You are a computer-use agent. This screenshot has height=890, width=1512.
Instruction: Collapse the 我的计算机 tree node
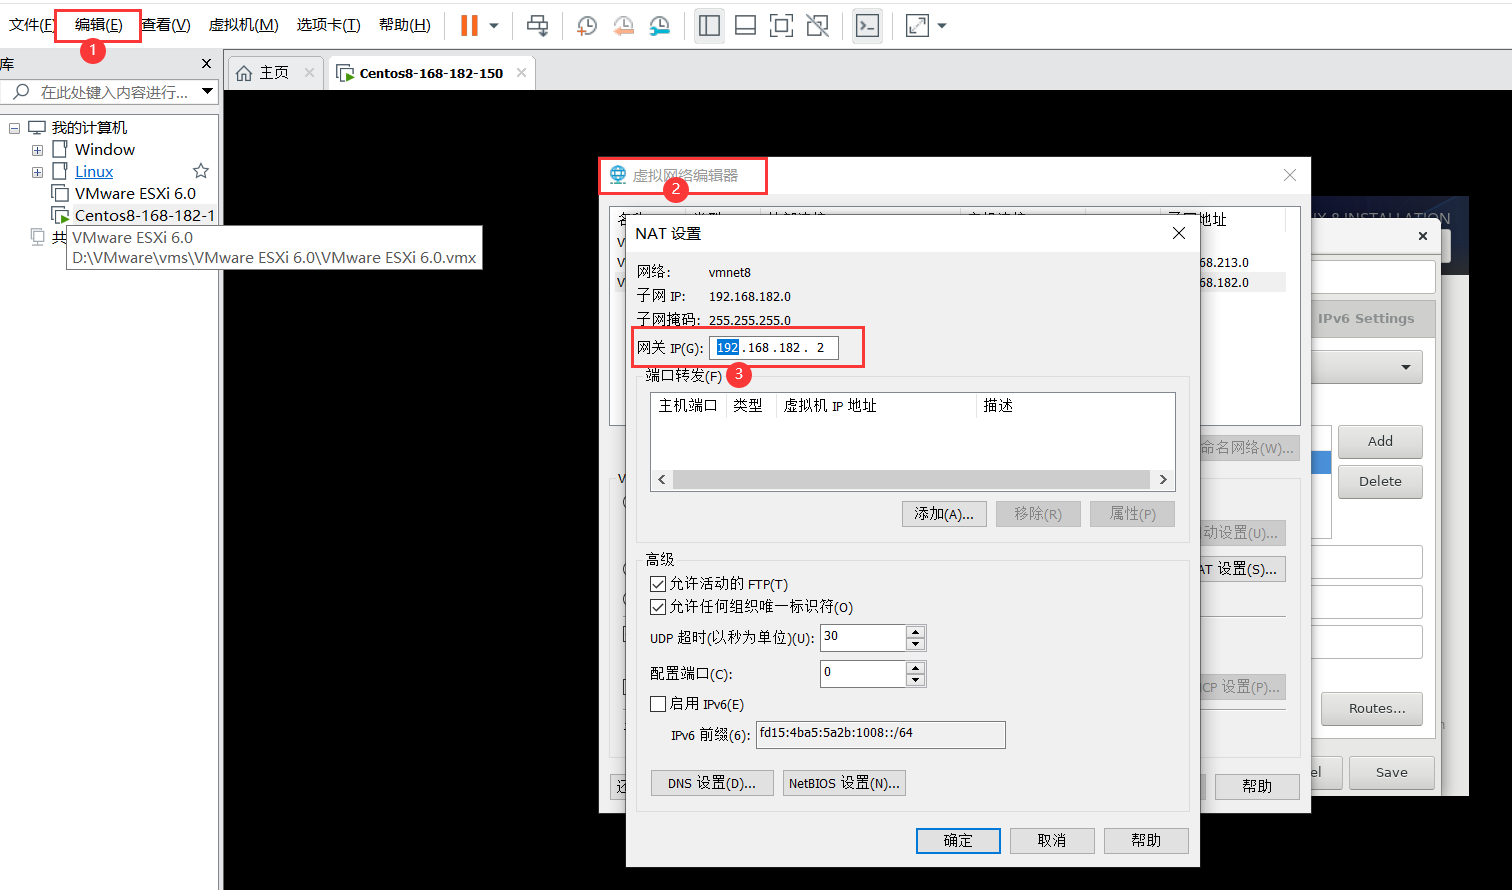(14, 128)
